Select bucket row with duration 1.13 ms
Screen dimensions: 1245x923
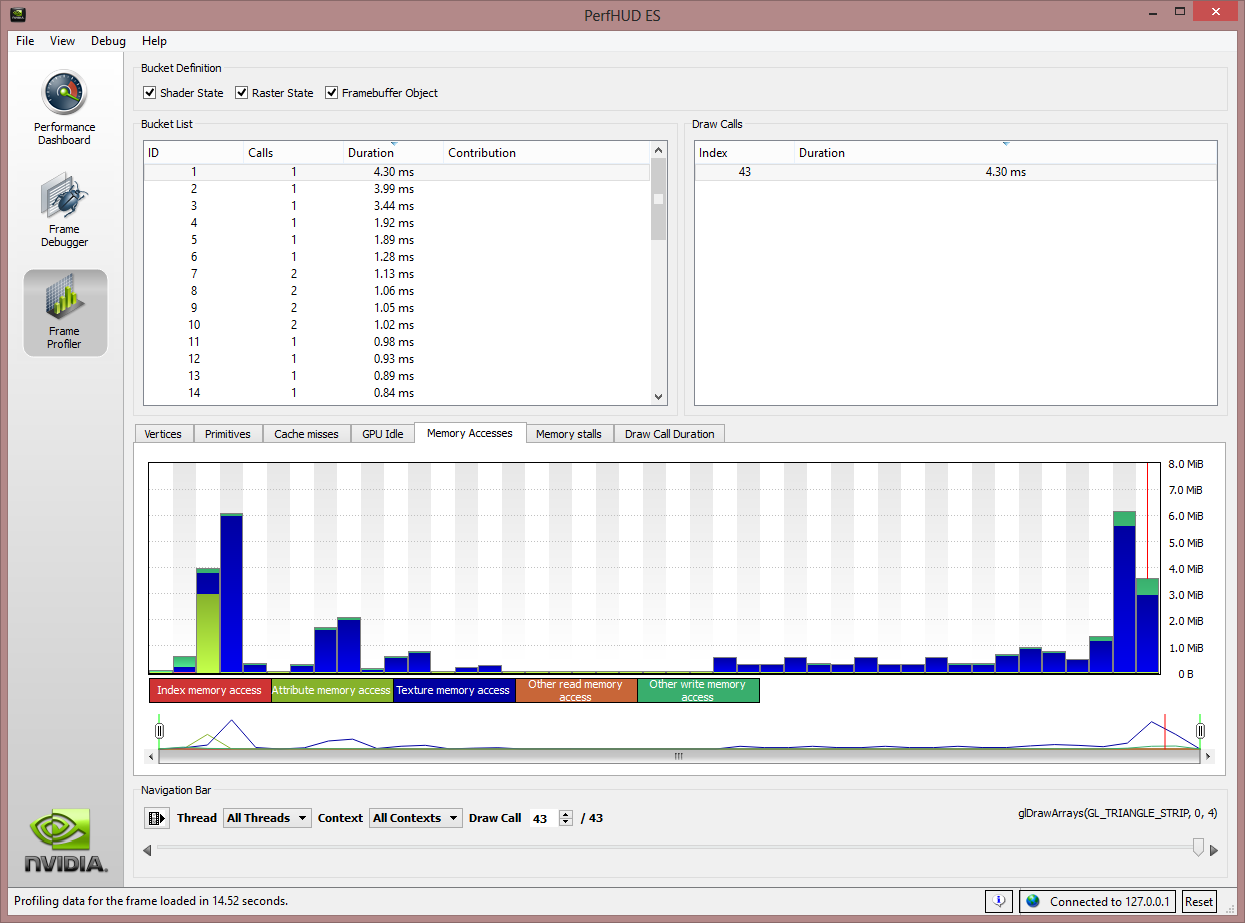coord(397,274)
